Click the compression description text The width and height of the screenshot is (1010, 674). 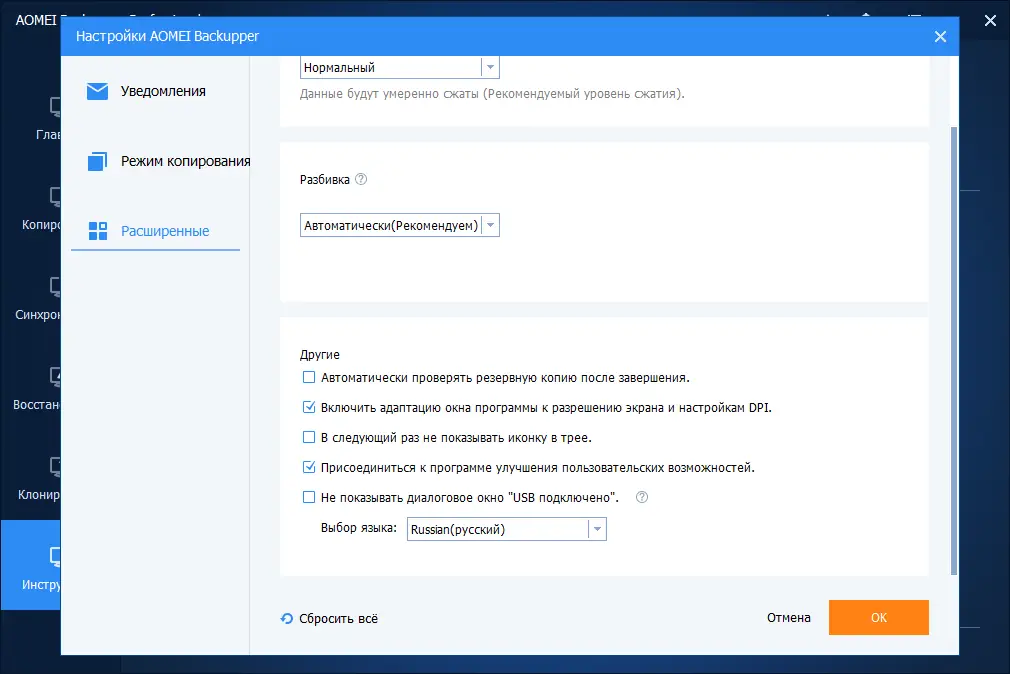pyautogui.click(x=492, y=94)
